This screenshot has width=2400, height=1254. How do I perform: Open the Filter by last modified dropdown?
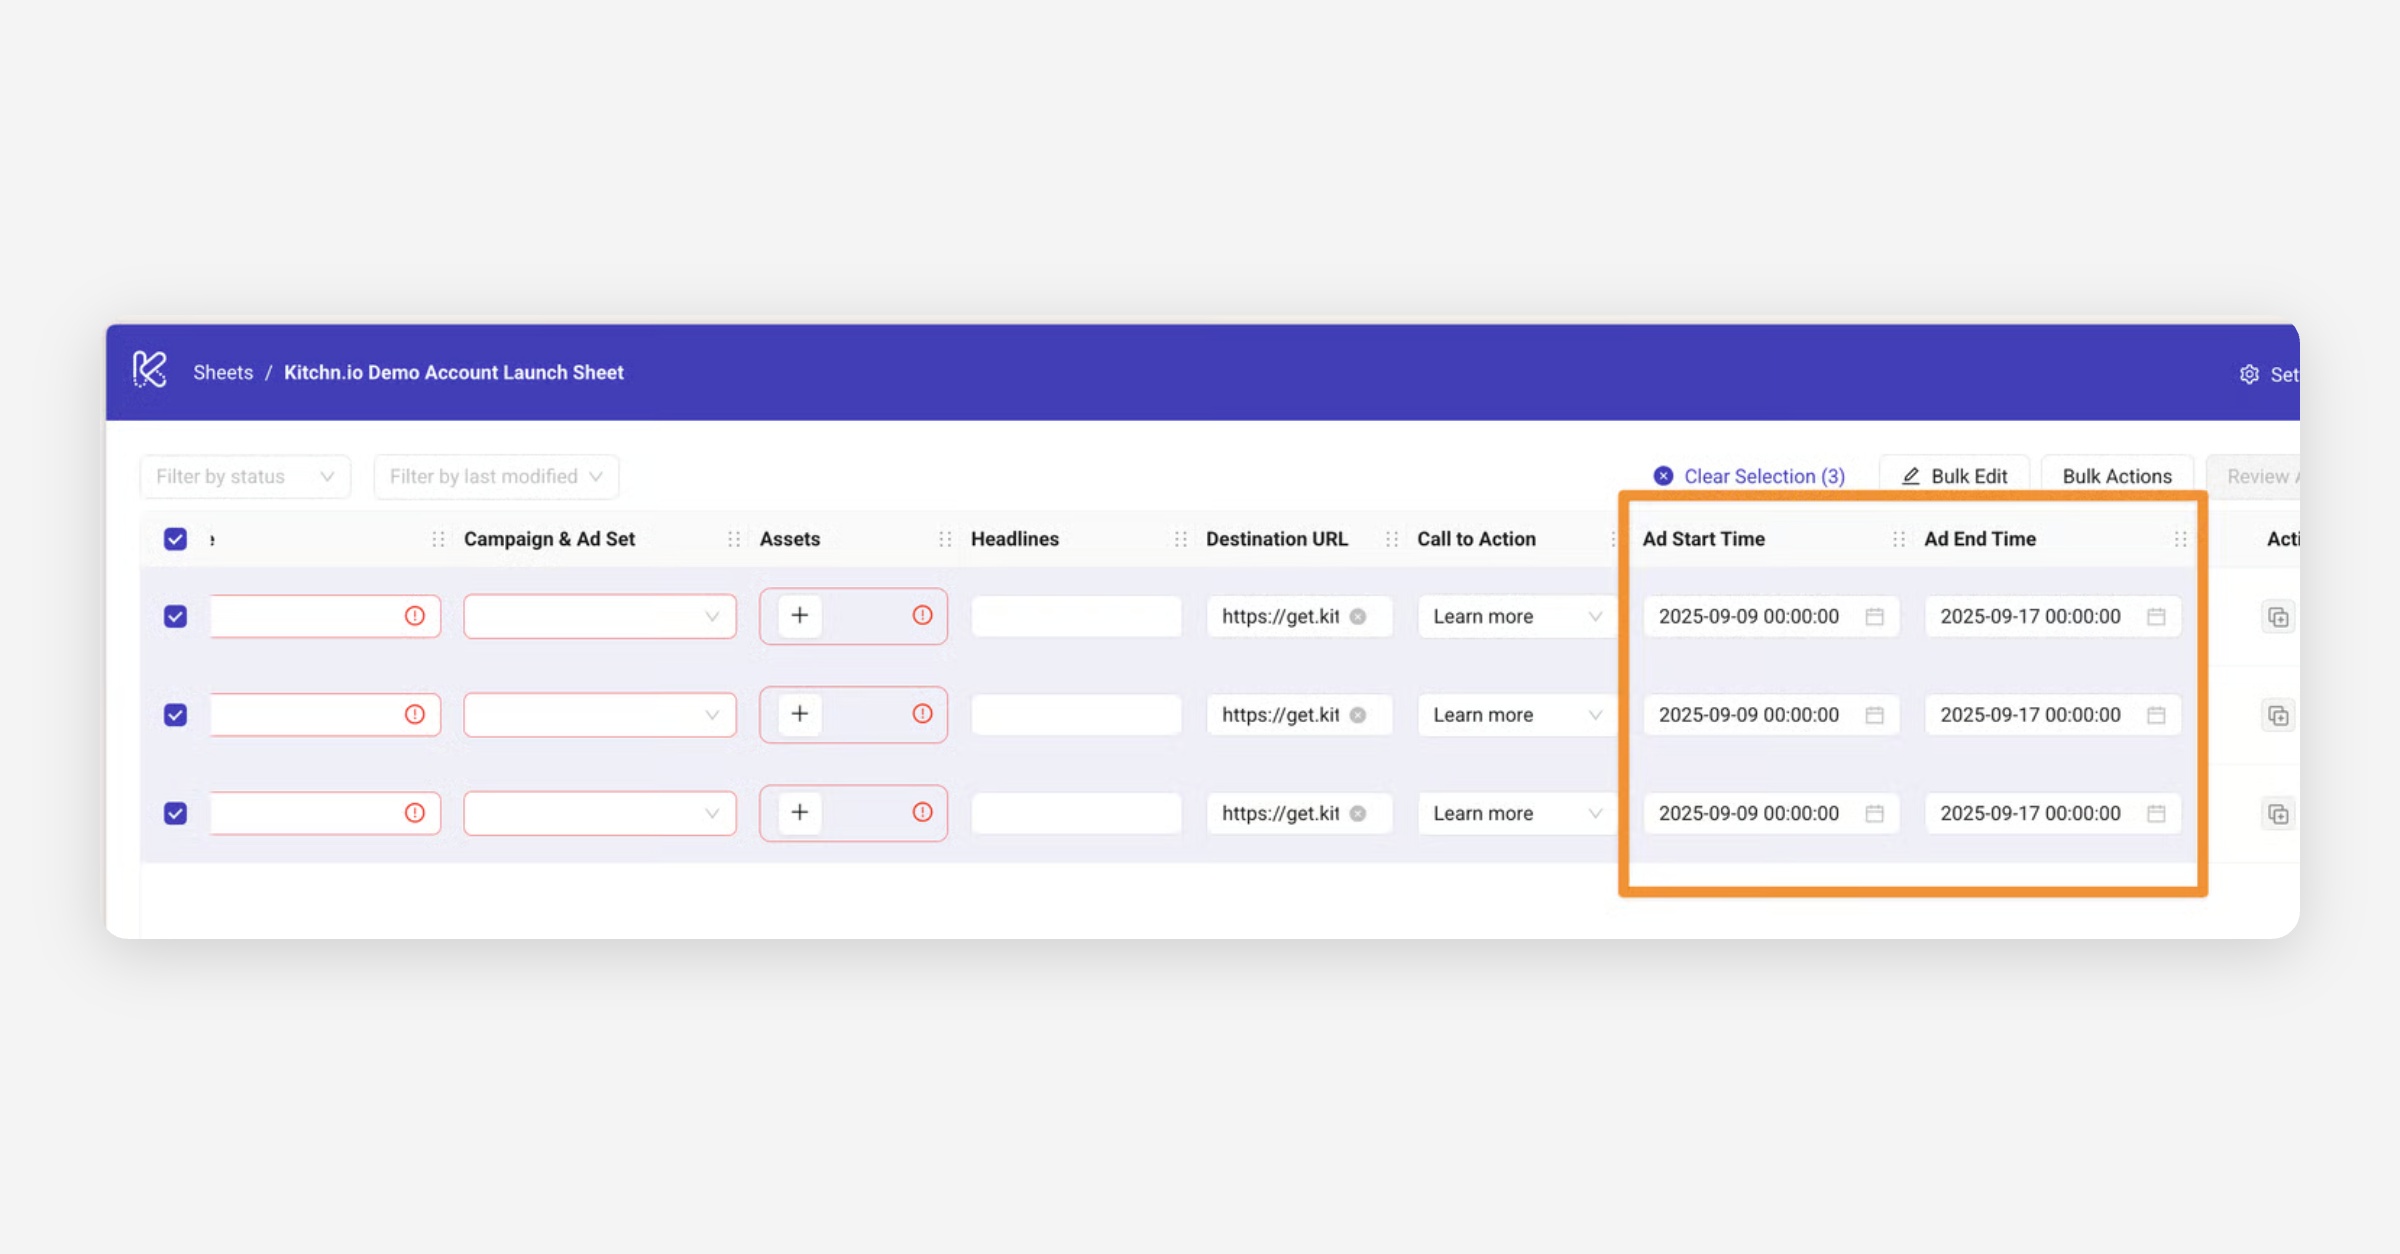point(496,477)
